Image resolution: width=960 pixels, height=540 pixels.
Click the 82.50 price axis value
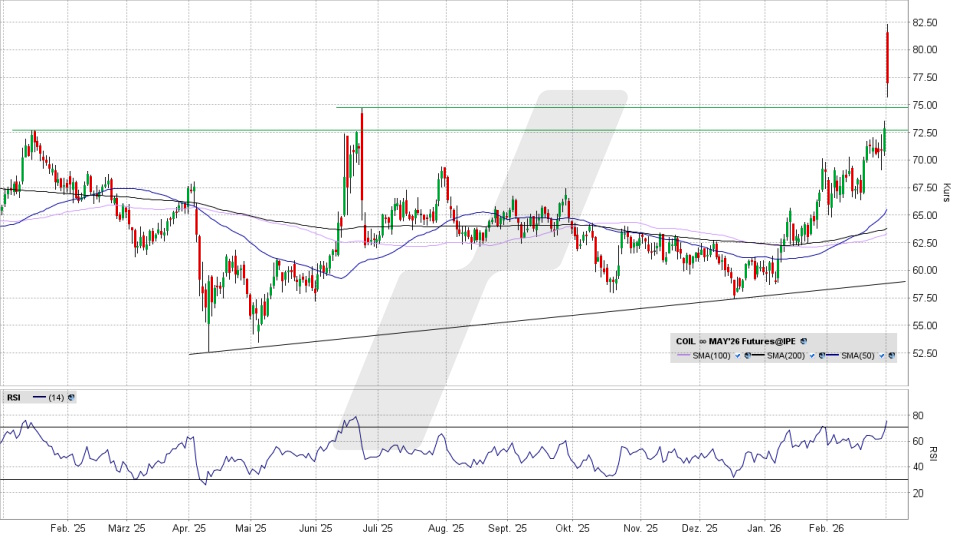pos(924,23)
